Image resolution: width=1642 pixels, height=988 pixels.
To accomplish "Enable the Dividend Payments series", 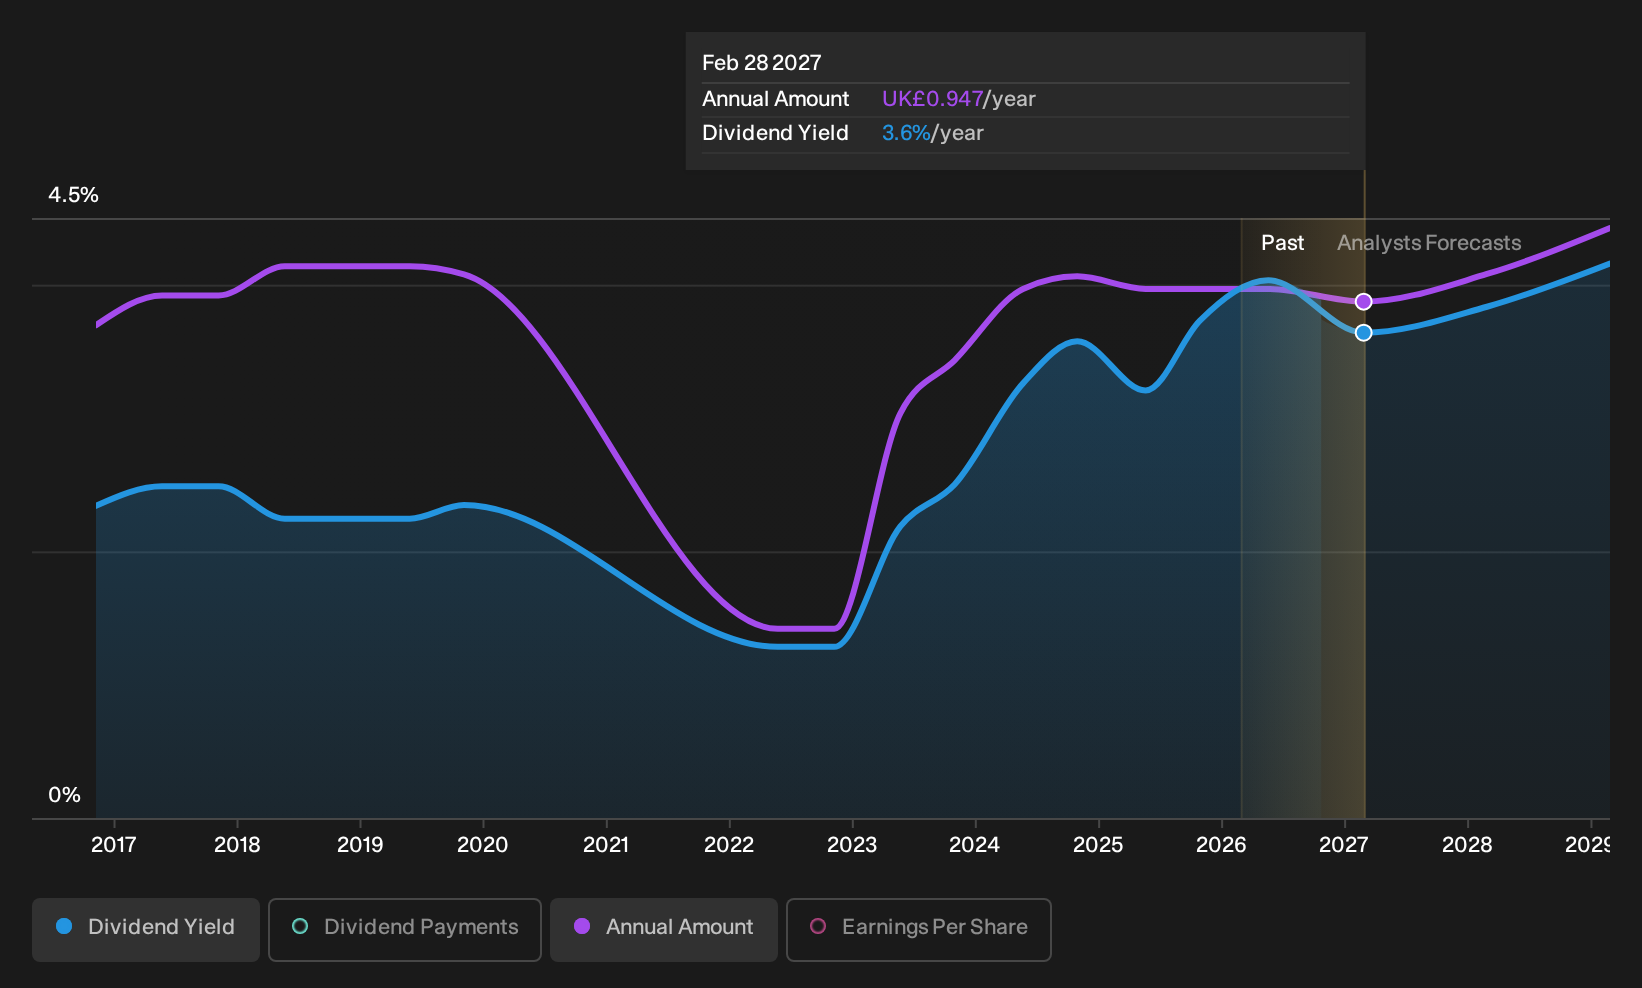I will coord(405,930).
